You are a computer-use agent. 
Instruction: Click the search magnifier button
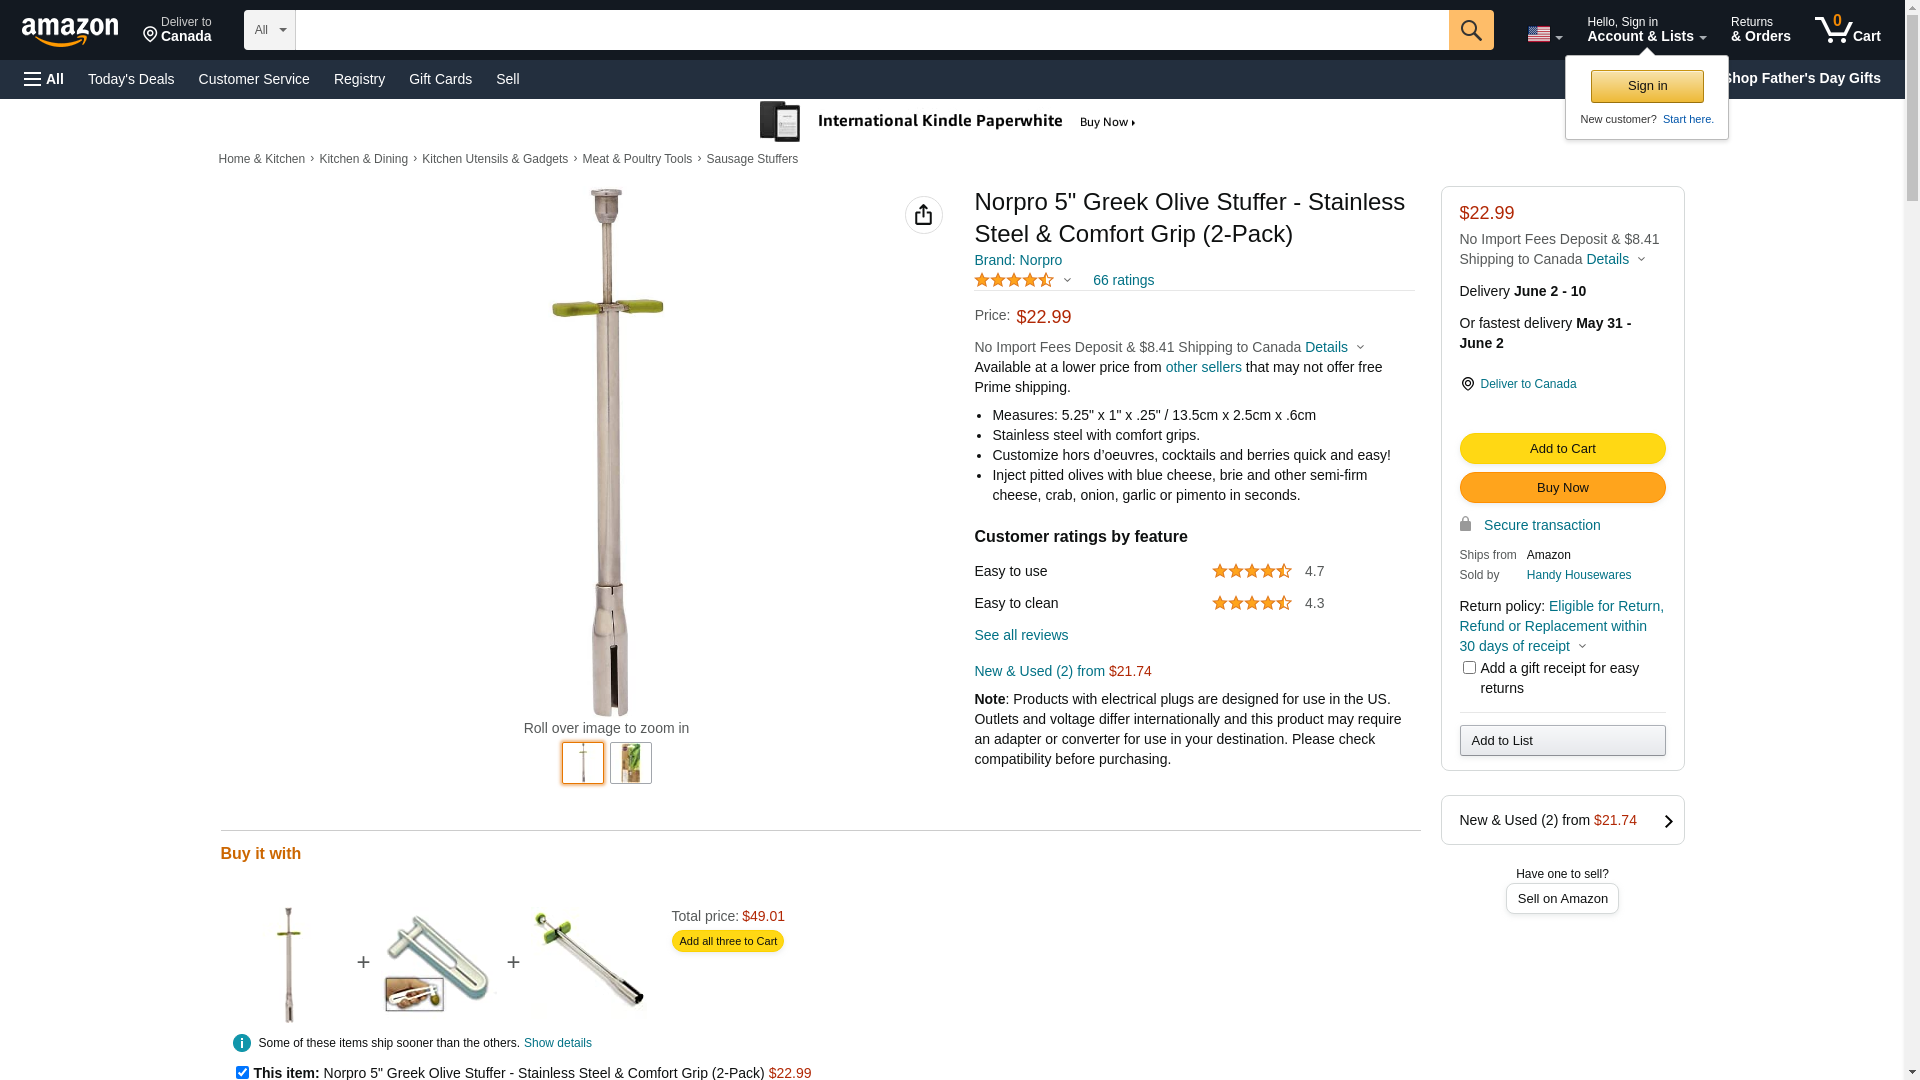coord(1471,30)
